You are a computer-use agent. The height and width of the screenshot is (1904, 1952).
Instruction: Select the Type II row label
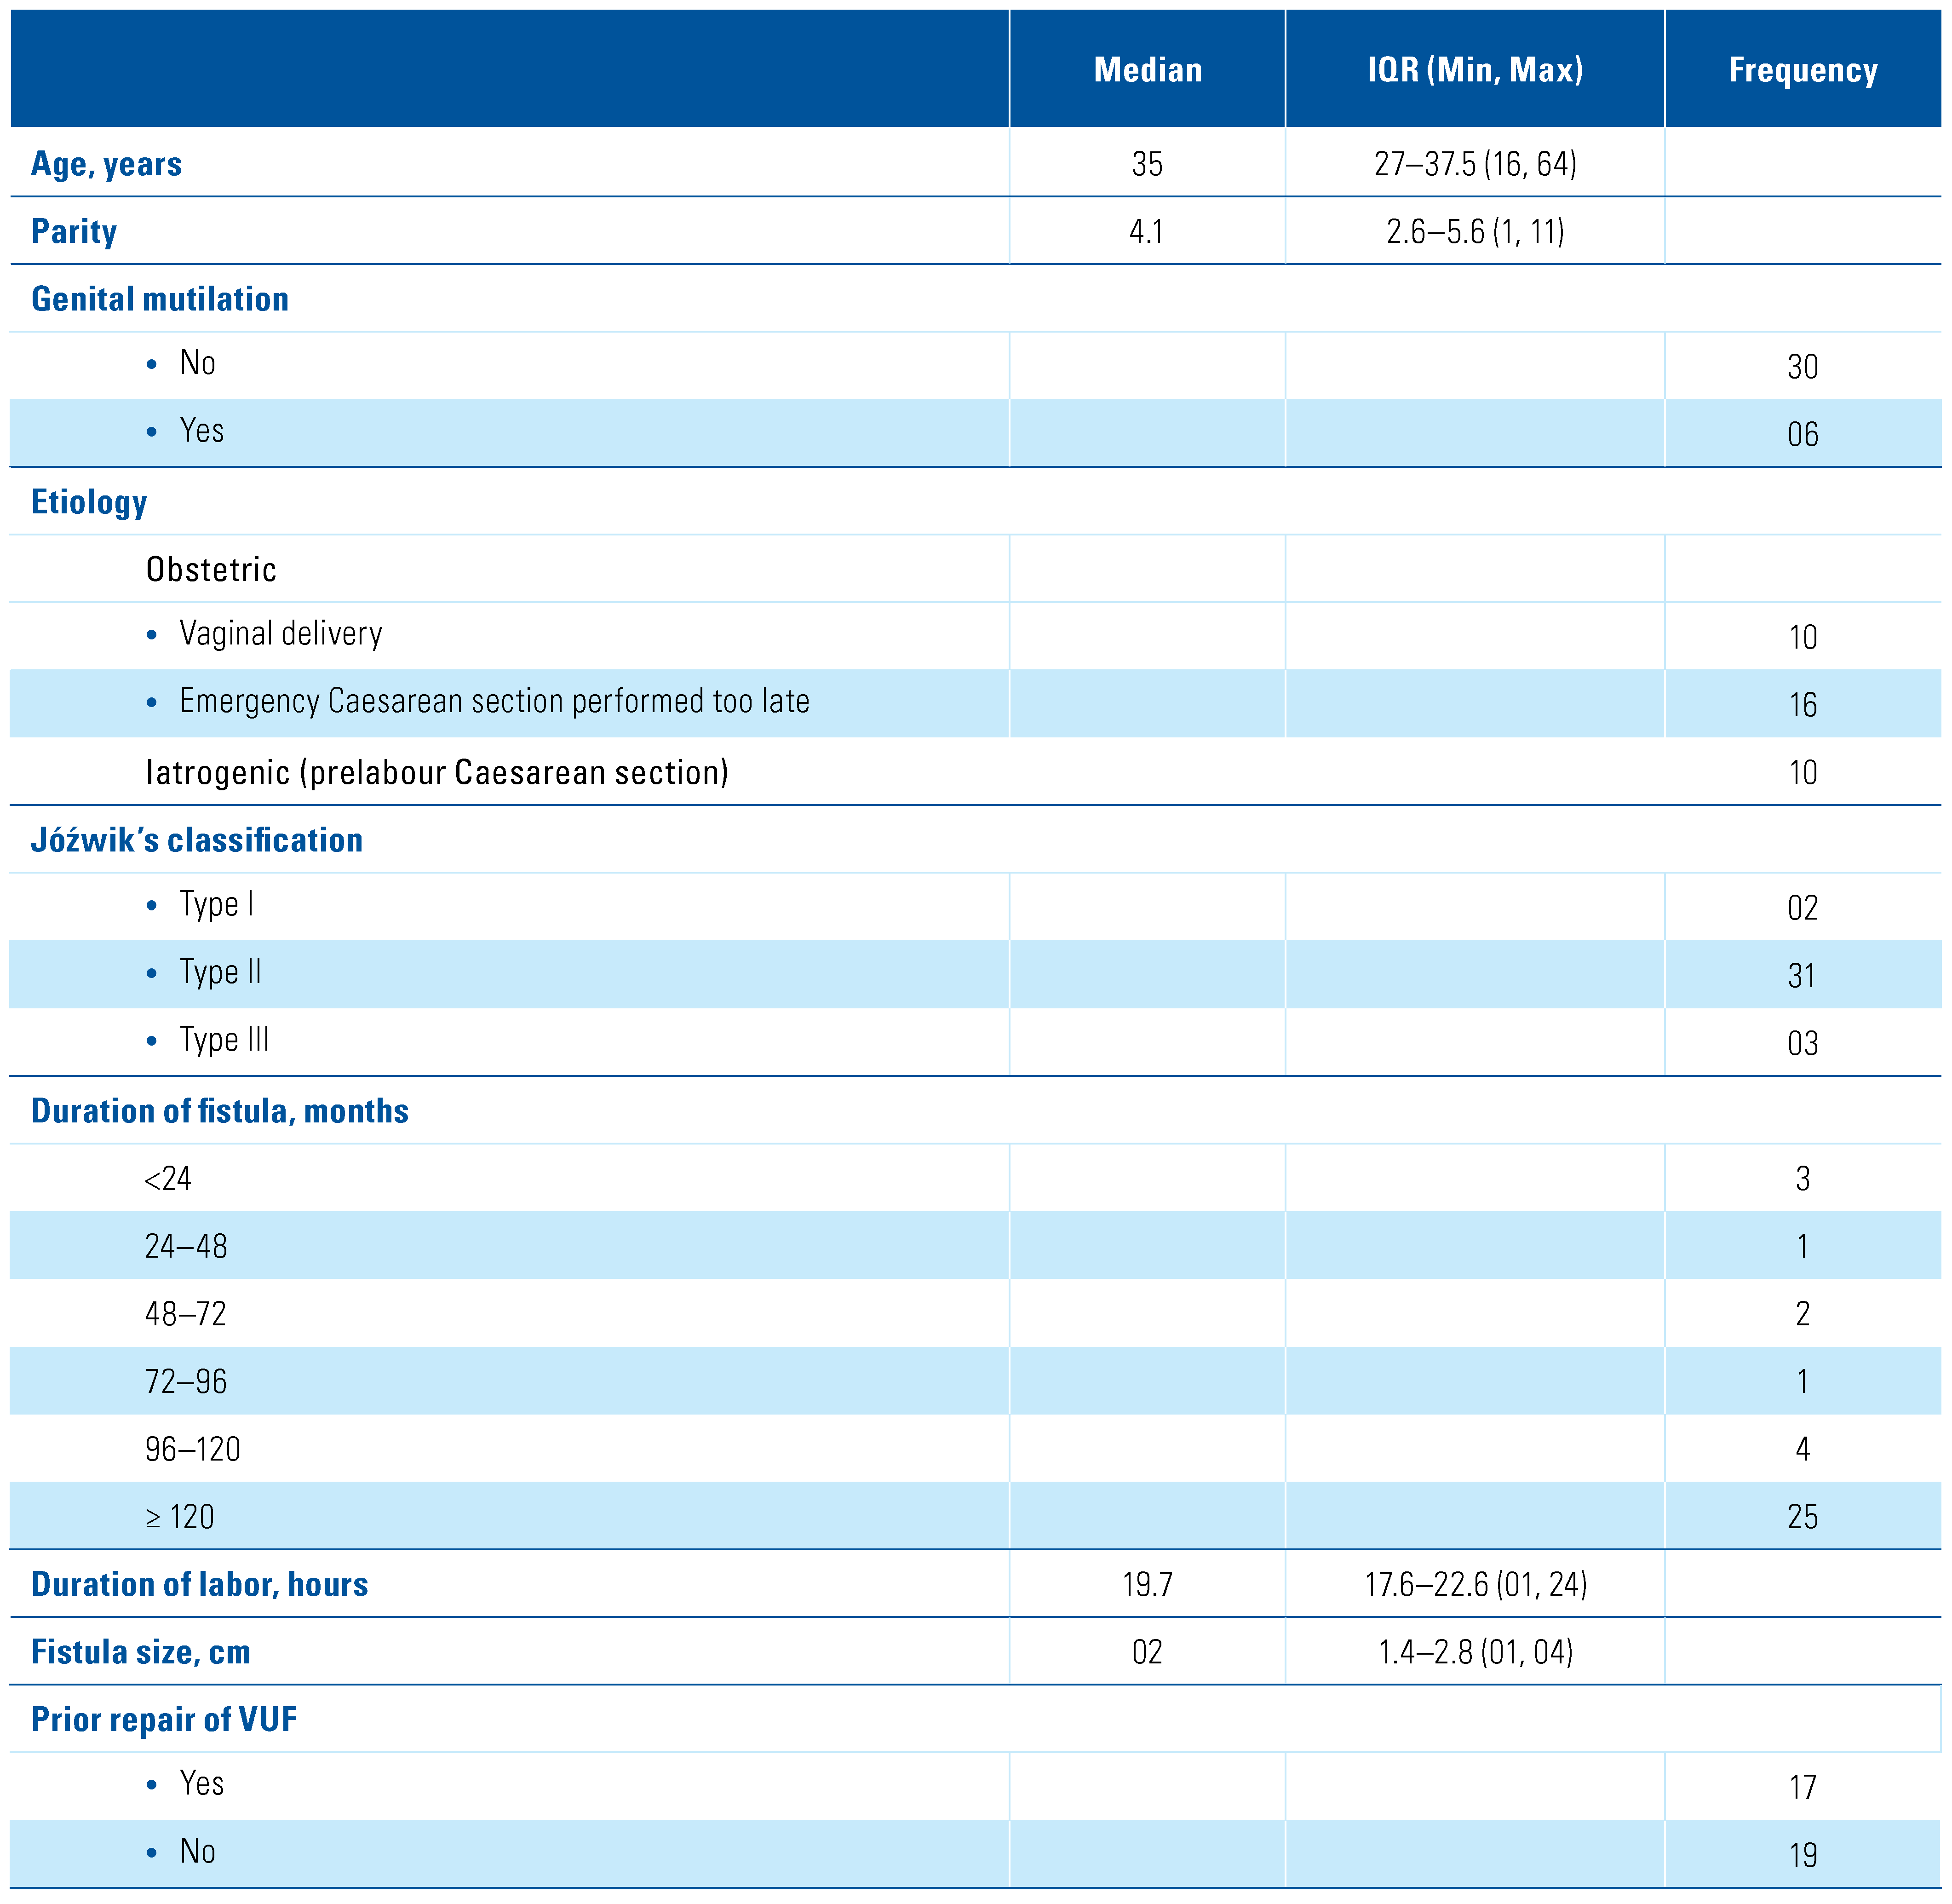point(220,972)
